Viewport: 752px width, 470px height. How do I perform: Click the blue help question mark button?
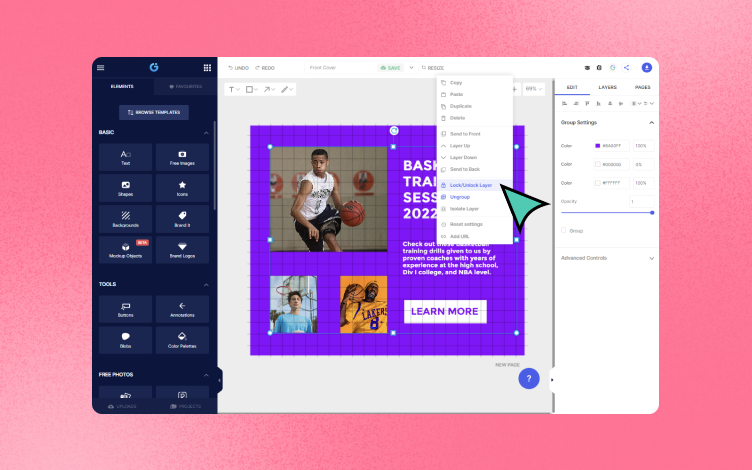[x=529, y=378]
